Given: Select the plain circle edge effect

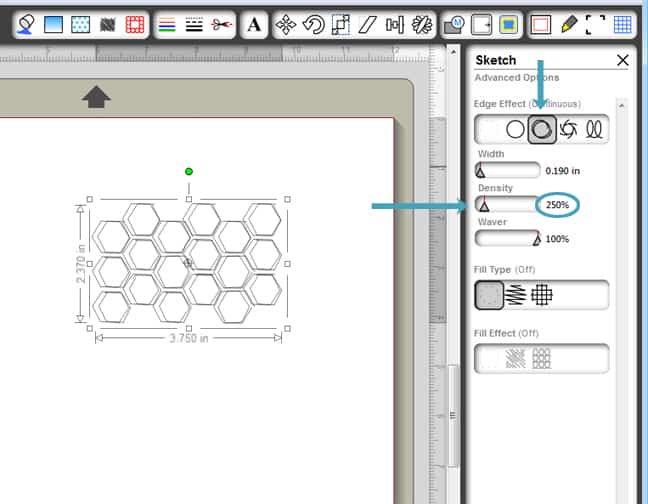Looking at the screenshot, I should tap(515, 129).
